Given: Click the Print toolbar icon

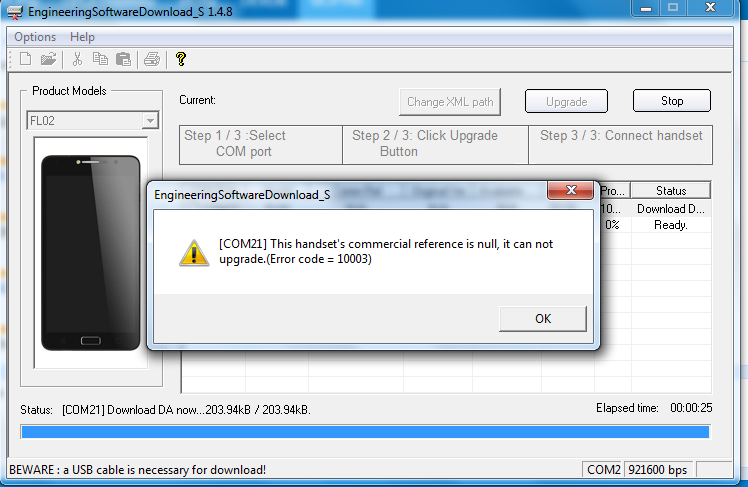Looking at the screenshot, I should [x=152, y=59].
